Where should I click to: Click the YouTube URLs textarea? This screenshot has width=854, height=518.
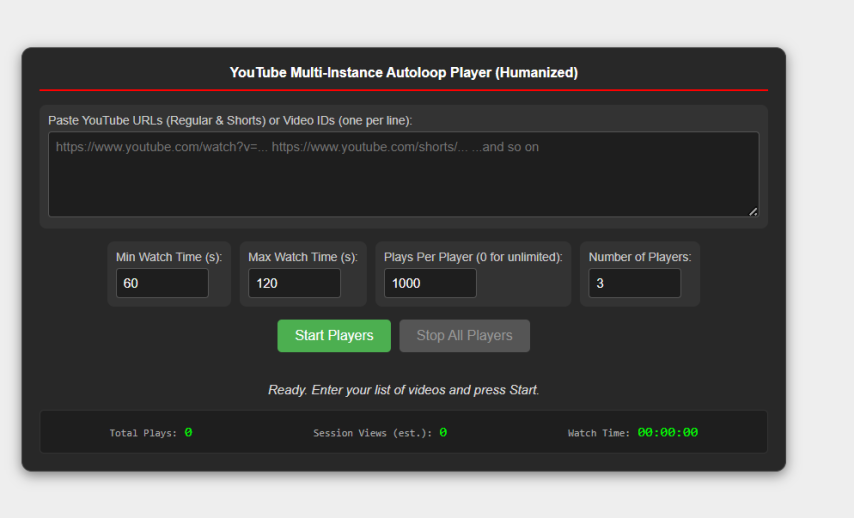pos(403,174)
